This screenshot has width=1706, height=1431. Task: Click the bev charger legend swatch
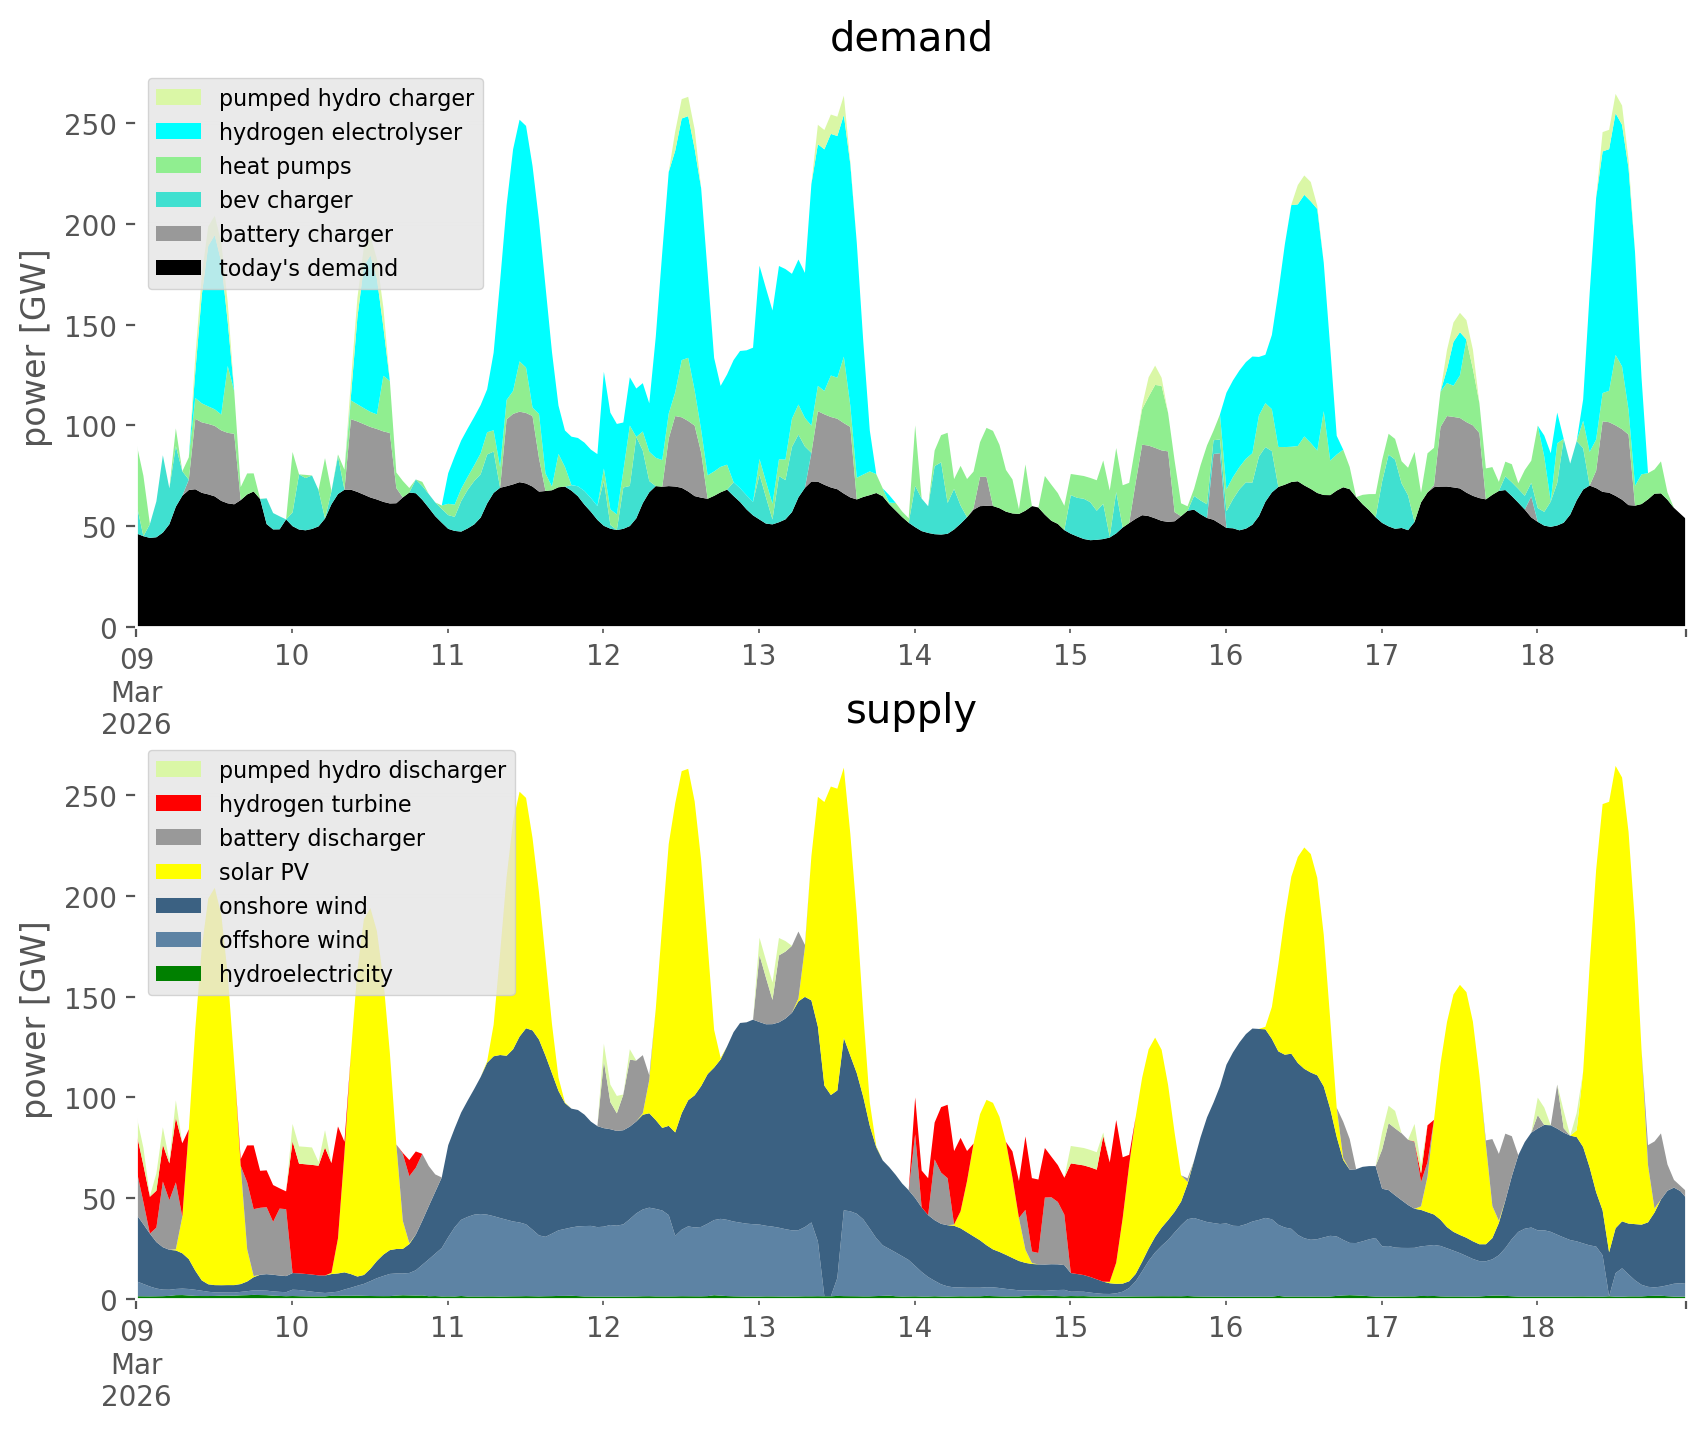[x=179, y=200]
